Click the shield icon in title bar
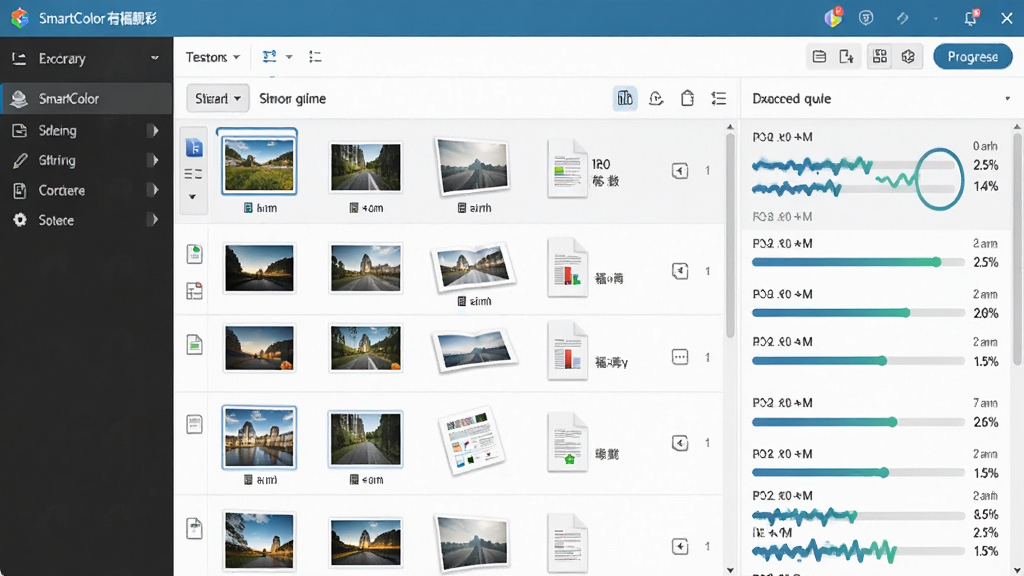 click(866, 18)
